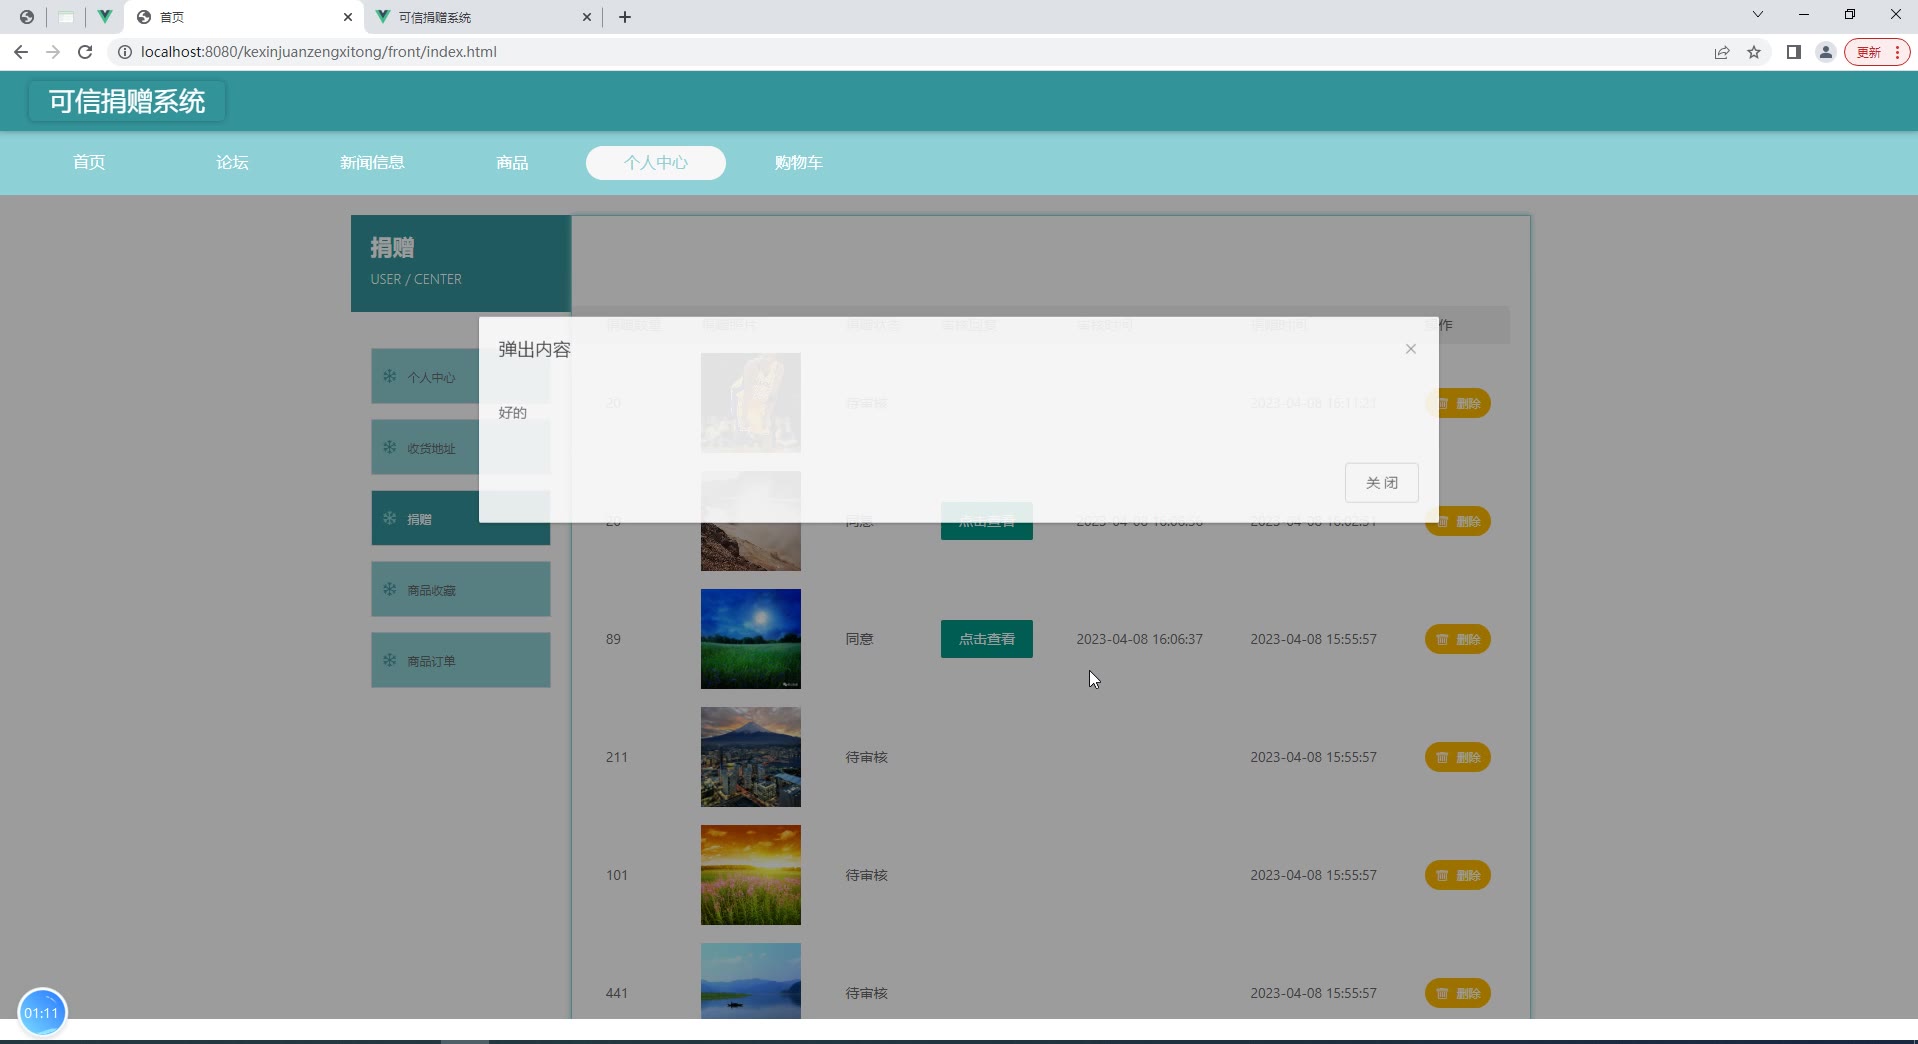Click the 捐赠 USER / CENTER panel heading
Viewport: 1918px width, 1044px height.
pyautogui.click(x=461, y=263)
